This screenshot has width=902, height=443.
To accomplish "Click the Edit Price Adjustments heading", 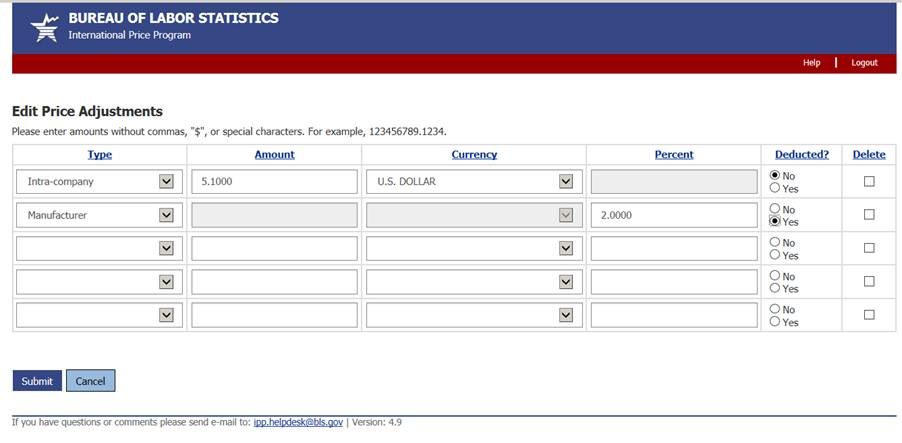I will pyautogui.click(x=87, y=111).
